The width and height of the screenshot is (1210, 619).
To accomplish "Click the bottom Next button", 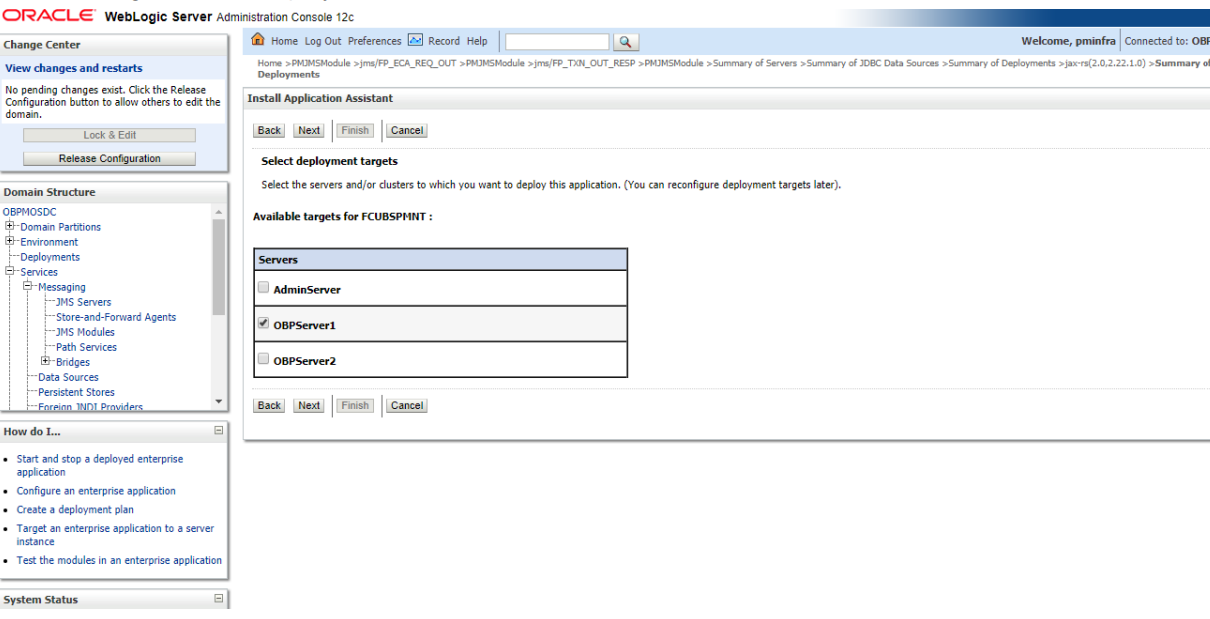I will point(309,405).
